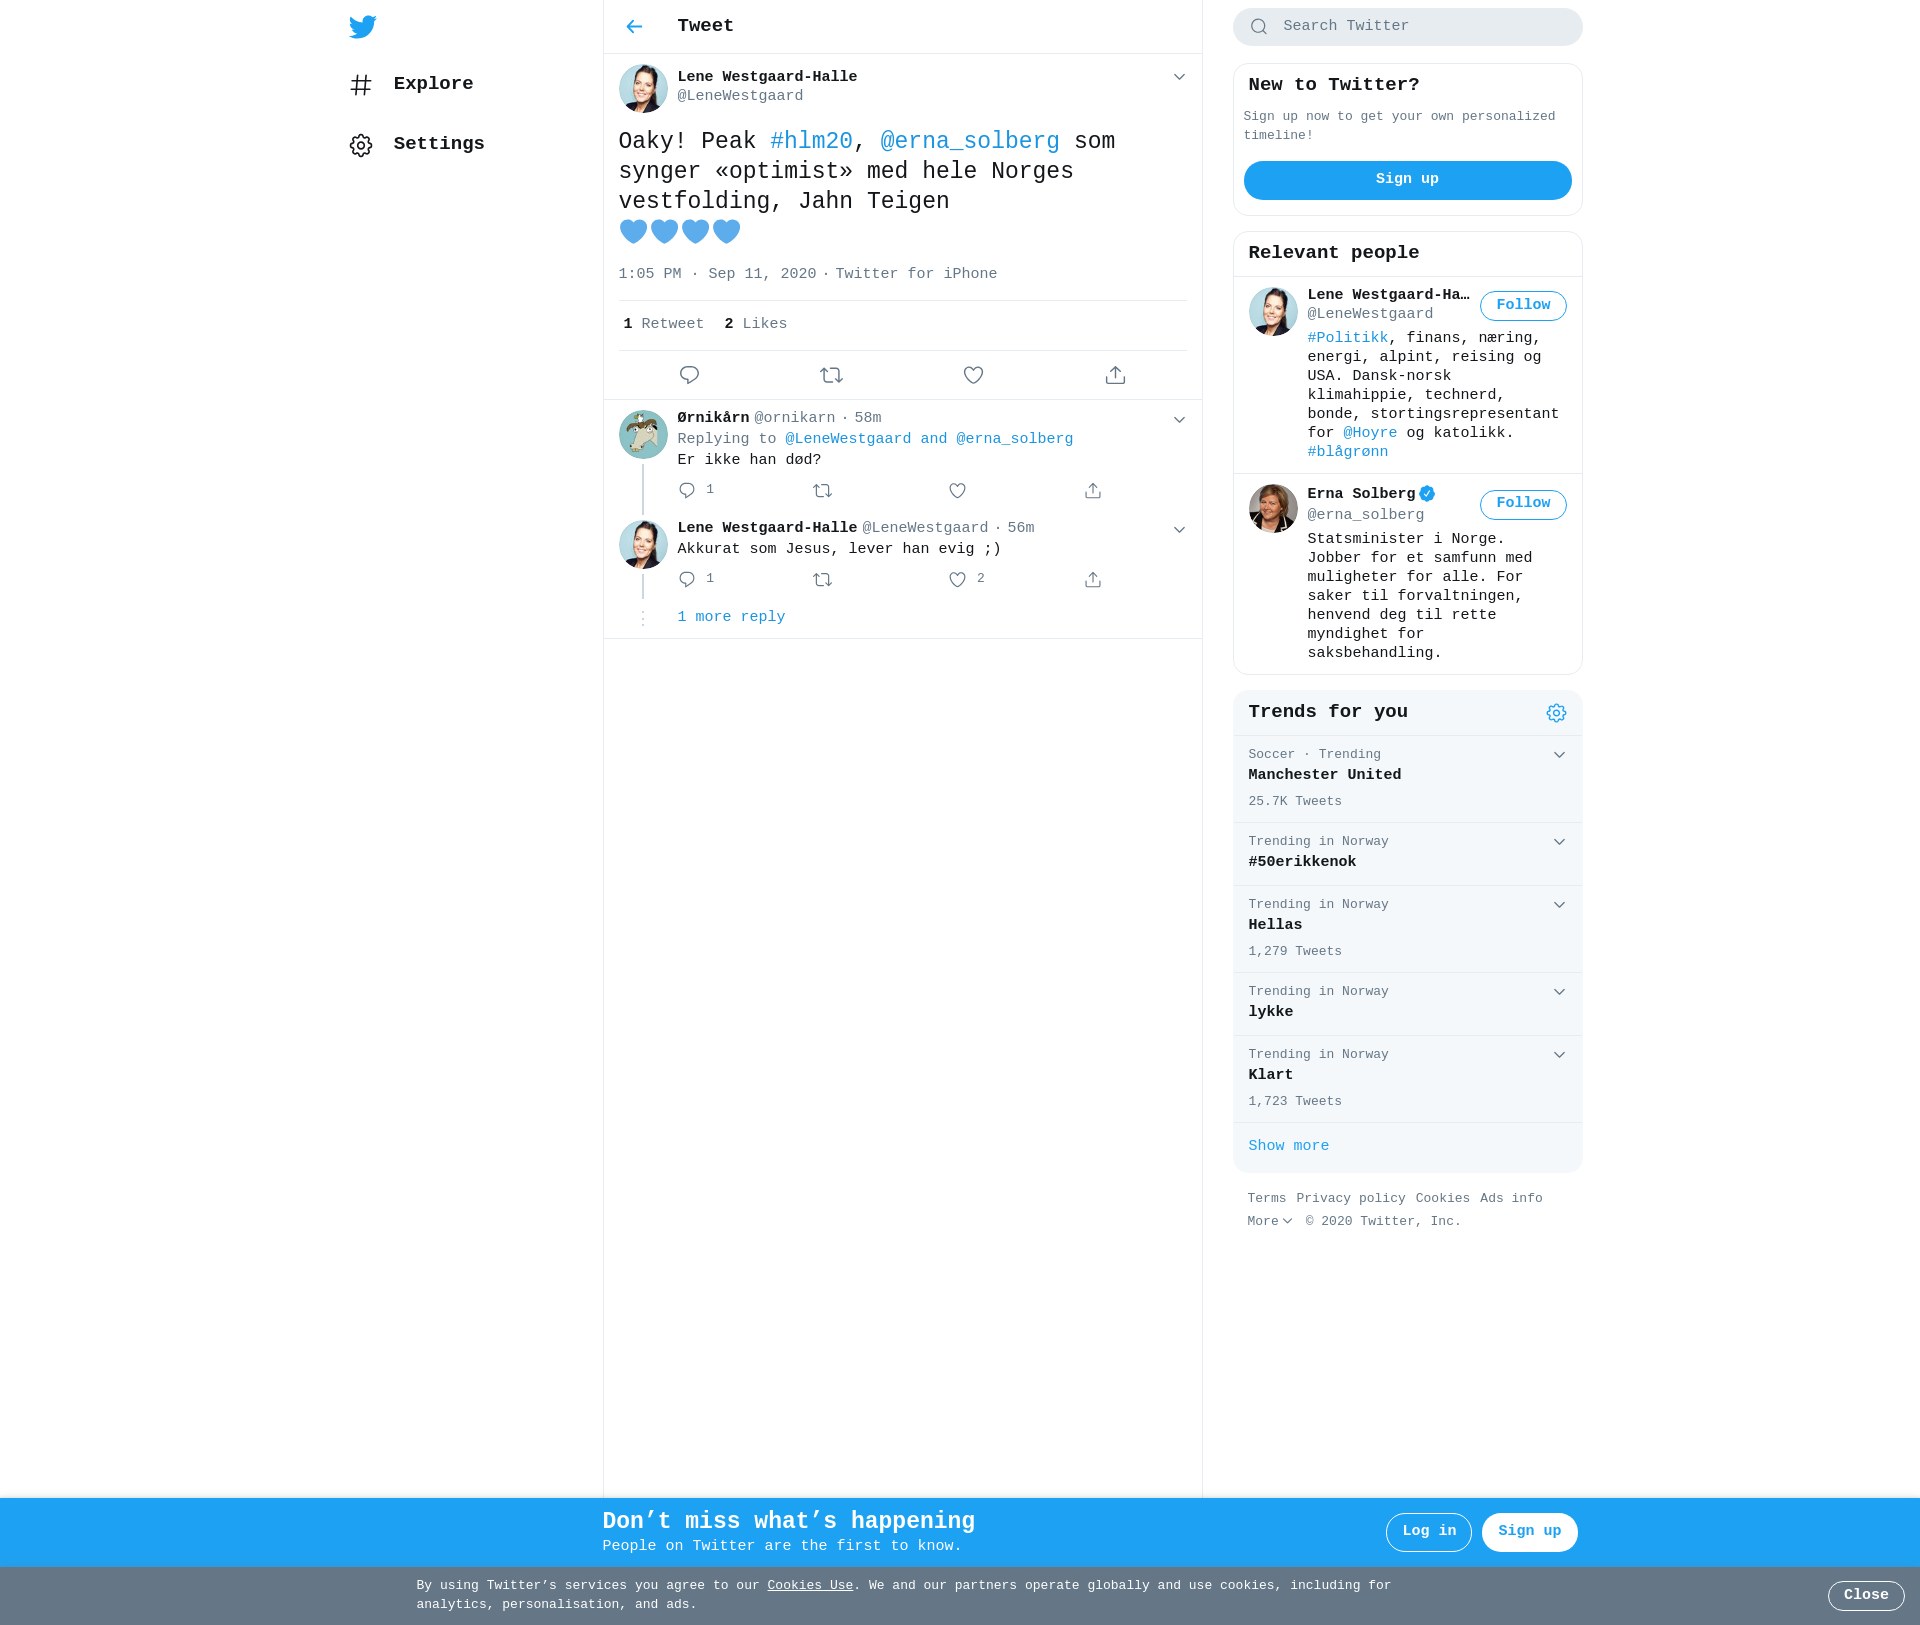View the 2 Likes list
Image resolution: width=1920 pixels, height=1625 pixels.
755,324
